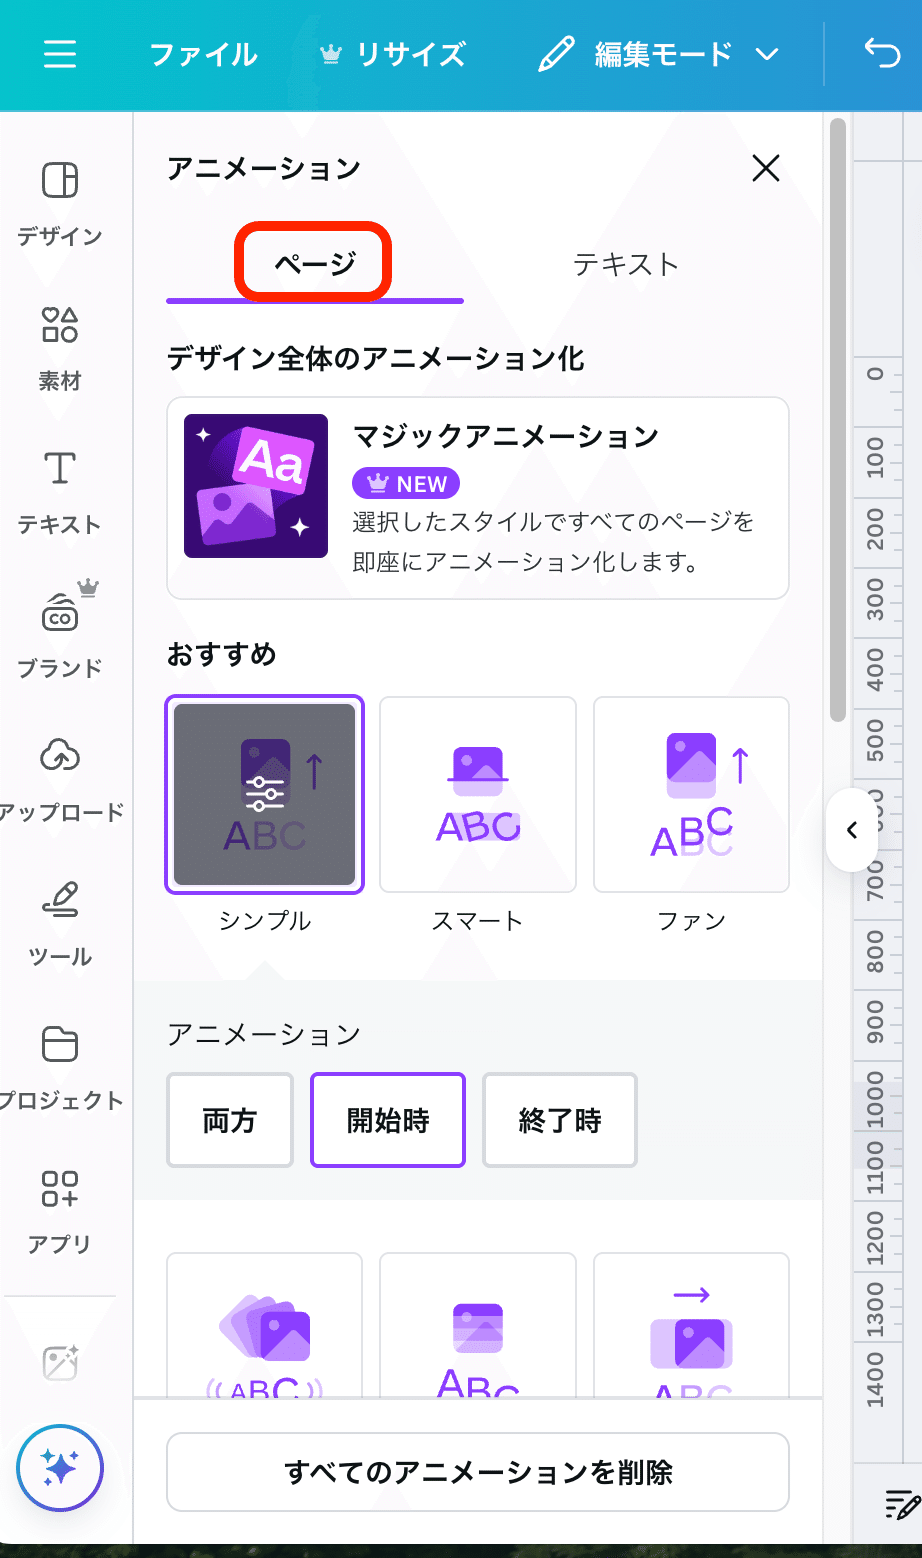This screenshot has height=1558, width=922.
Task: Click the undo arrow in the top bar
Action: coord(884,55)
